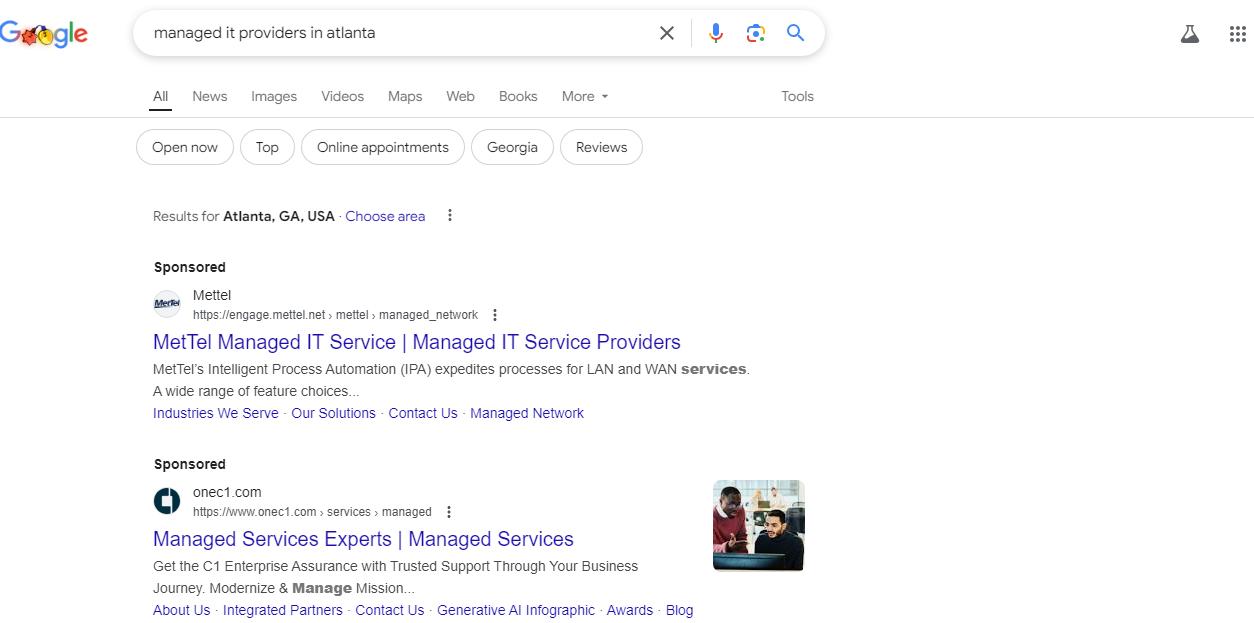
Task: Click the onec1.com advertiser name
Action: [227, 492]
